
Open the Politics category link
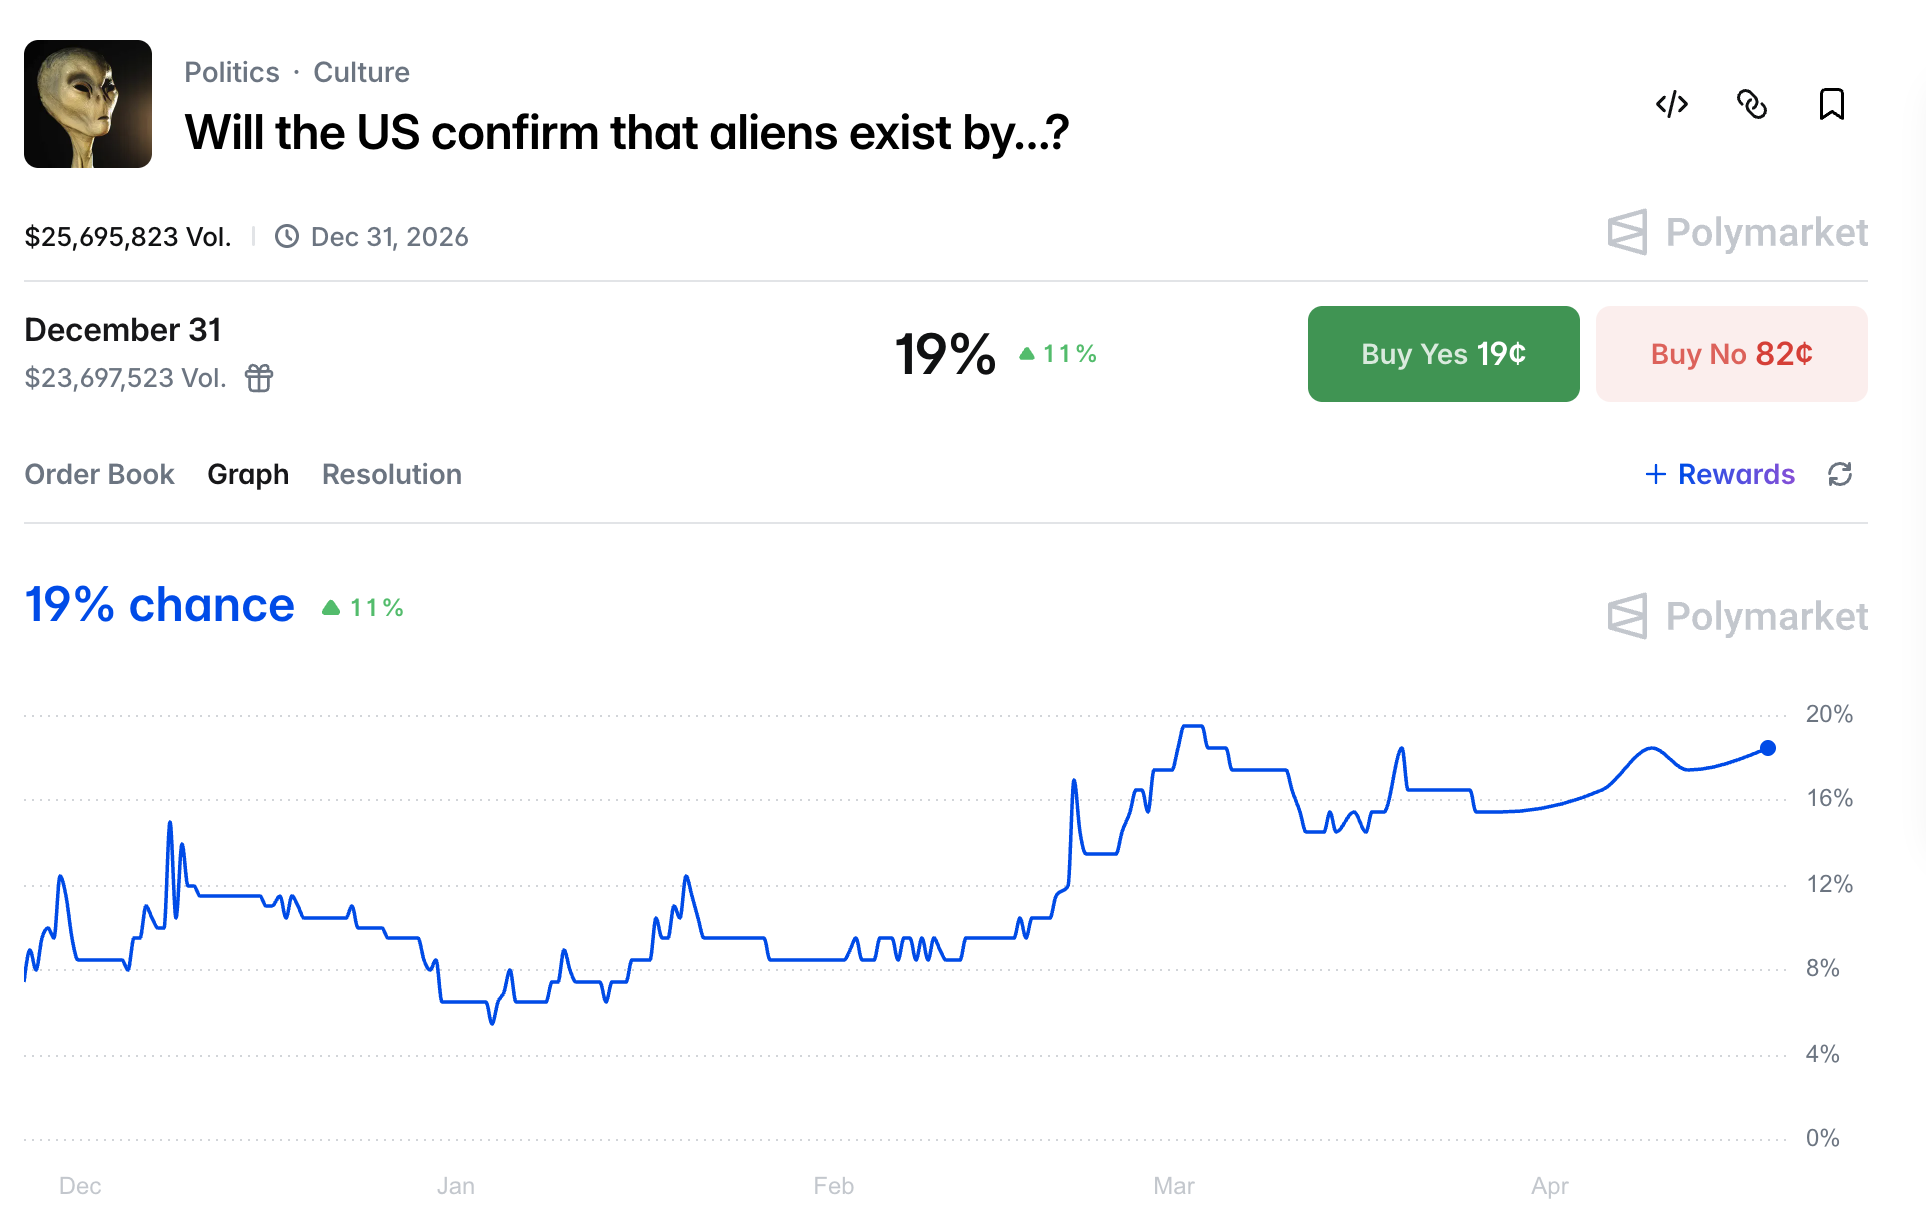click(232, 72)
